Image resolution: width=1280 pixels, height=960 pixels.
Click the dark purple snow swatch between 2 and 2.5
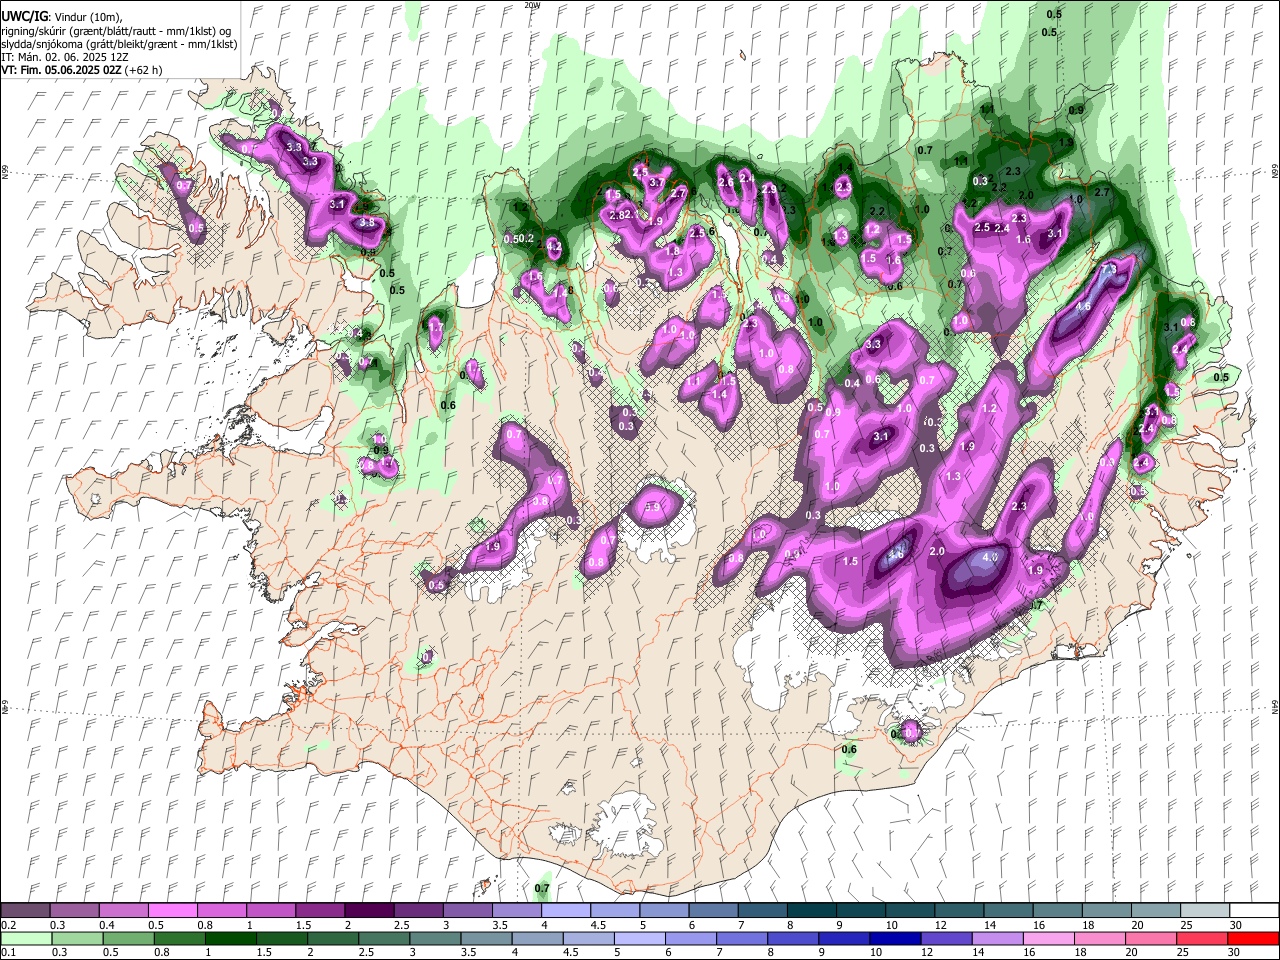(x=370, y=911)
